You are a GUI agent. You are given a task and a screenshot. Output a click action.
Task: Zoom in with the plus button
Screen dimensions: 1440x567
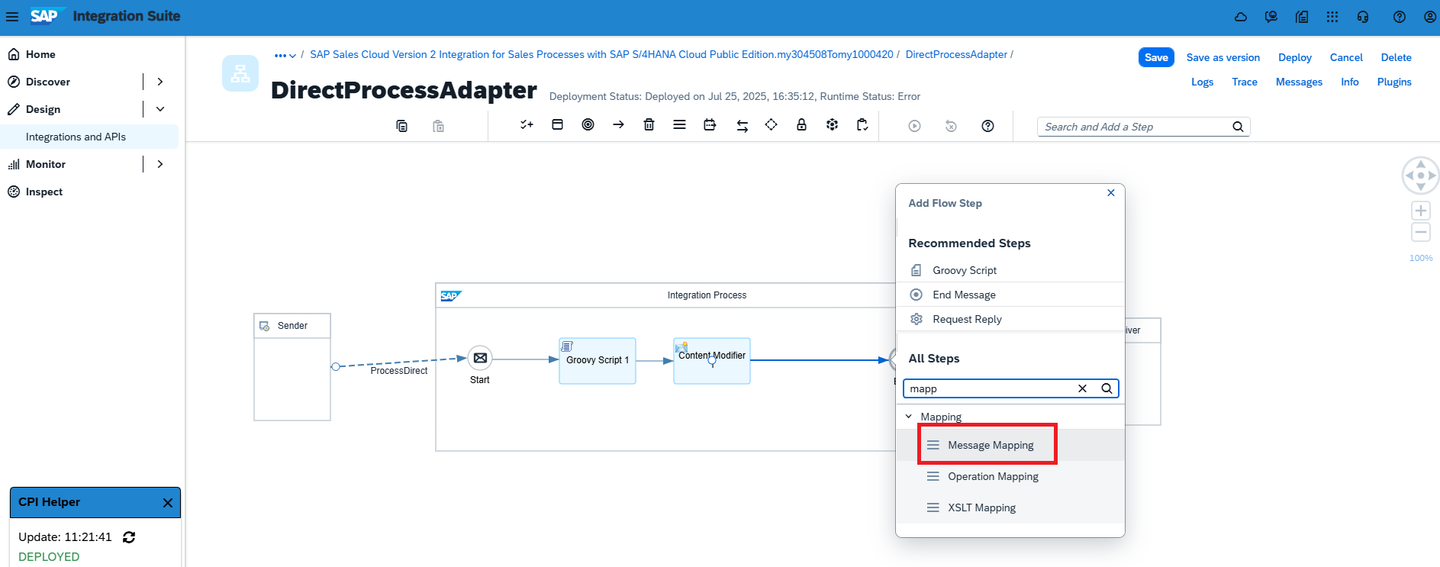1420,211
